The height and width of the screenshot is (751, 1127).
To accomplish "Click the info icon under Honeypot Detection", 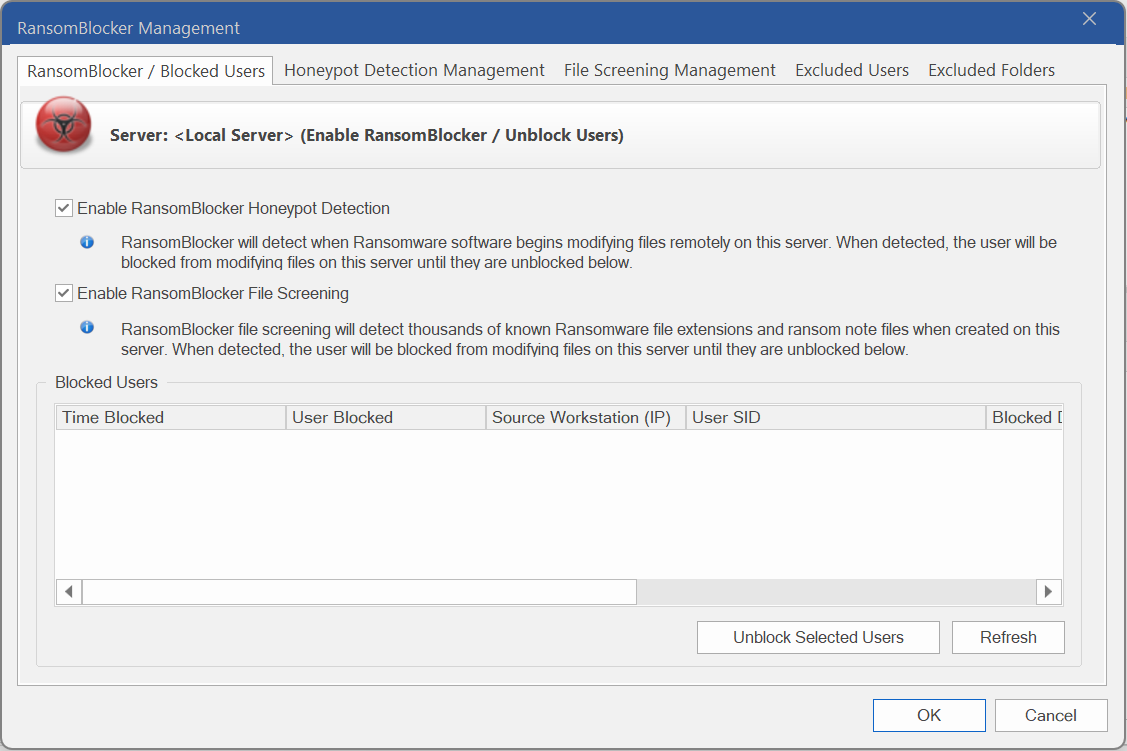I will 87,242.
